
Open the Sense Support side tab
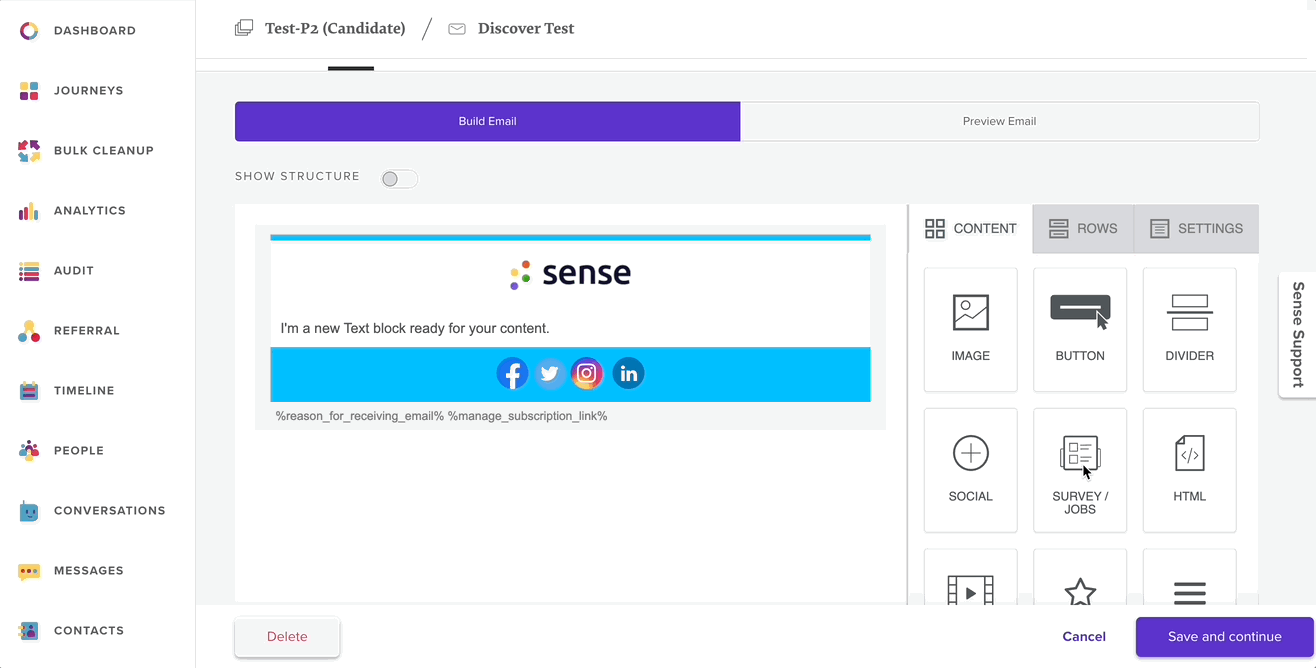point(1298,335)
